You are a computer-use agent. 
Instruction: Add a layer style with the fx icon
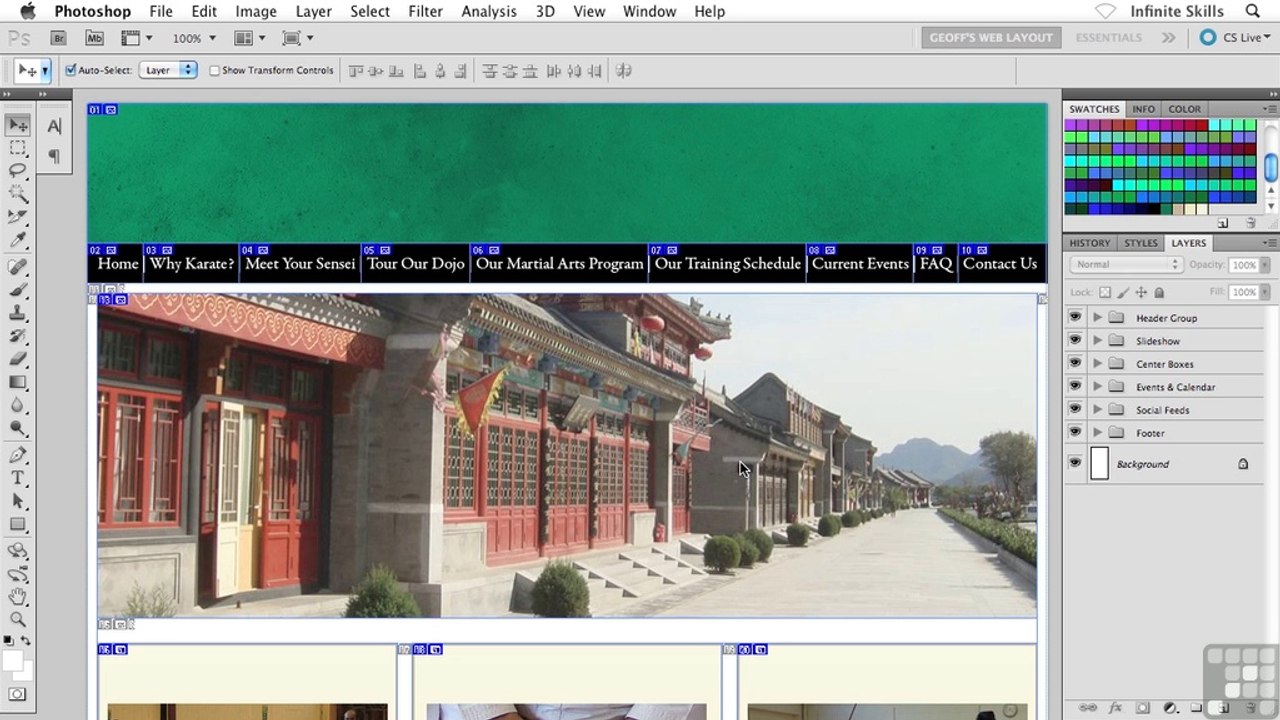point(1116,708)
